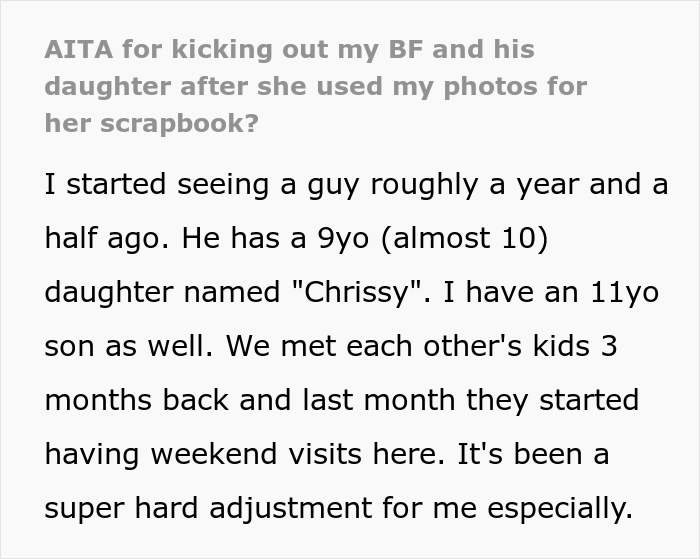Click the word "scrapbook?" in the title

click(179, 124)
